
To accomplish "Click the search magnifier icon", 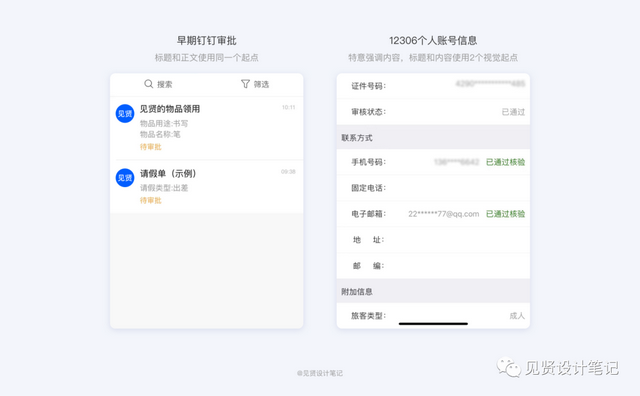I will tap(149, 84).
